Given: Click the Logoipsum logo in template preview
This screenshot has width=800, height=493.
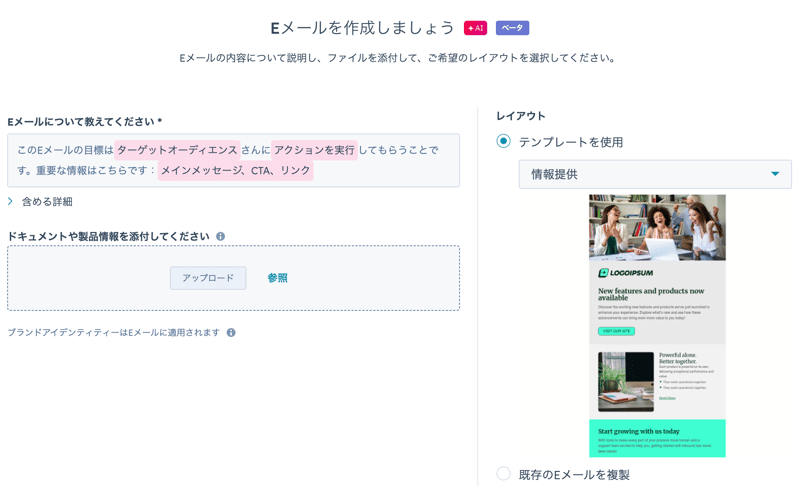Looking at the screenshot, I should coord(625,273).
